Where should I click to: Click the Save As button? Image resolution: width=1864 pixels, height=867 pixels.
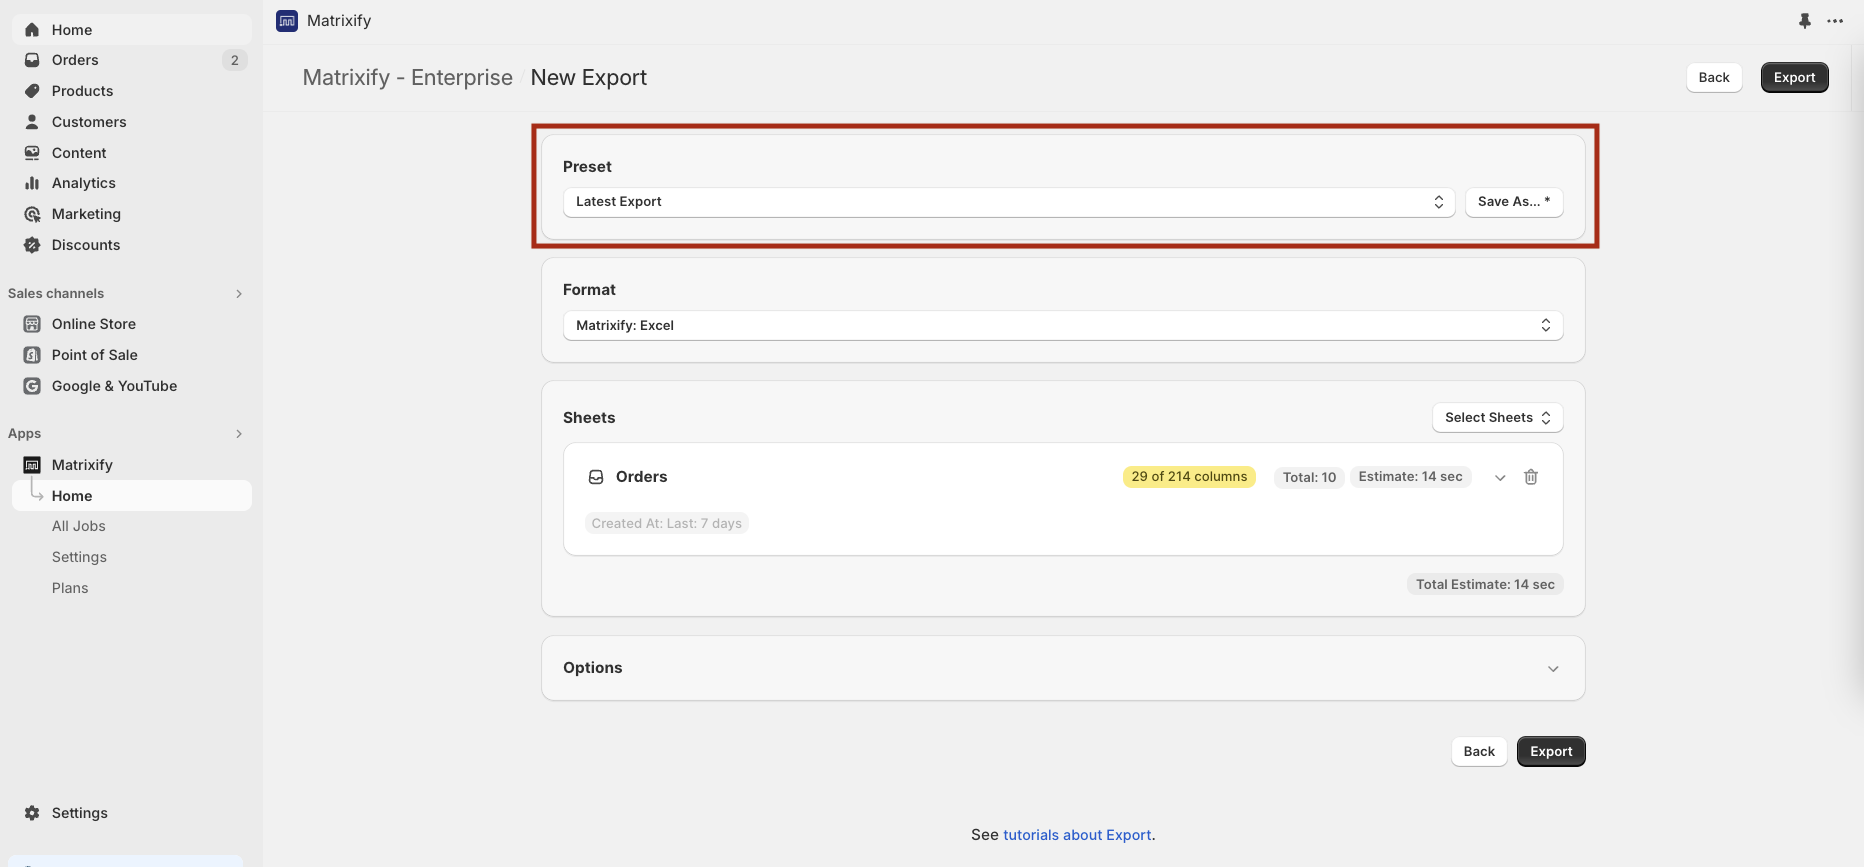coord(1513,202)
